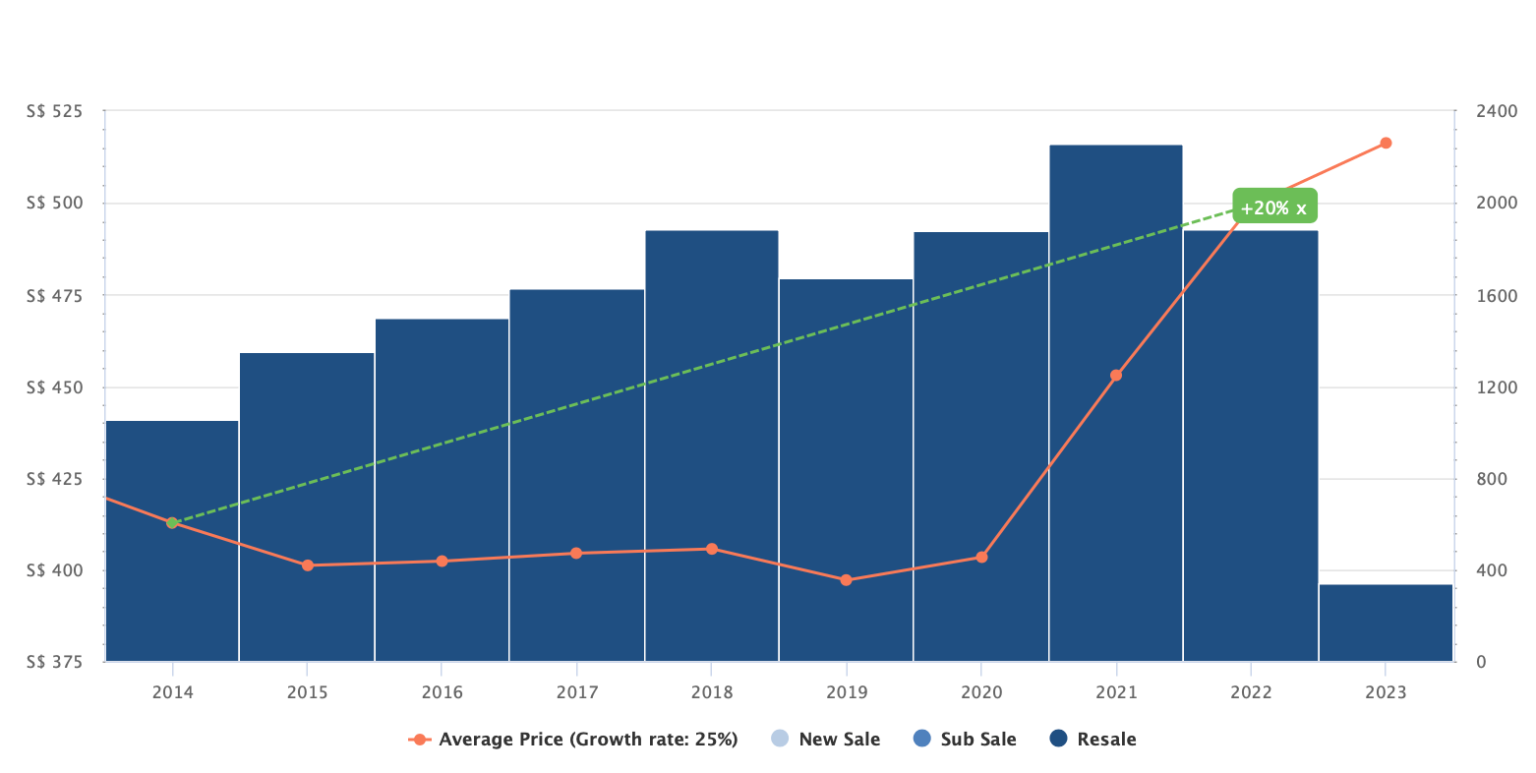Click the 2015 average price point
The image size is (1536, 773).
pyautogui.click(x=307, y=565)
